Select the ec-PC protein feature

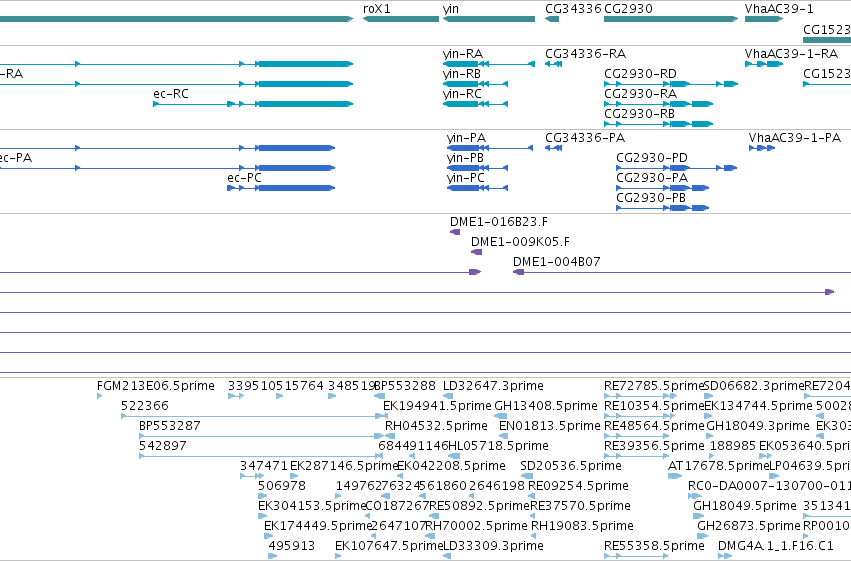281,188
